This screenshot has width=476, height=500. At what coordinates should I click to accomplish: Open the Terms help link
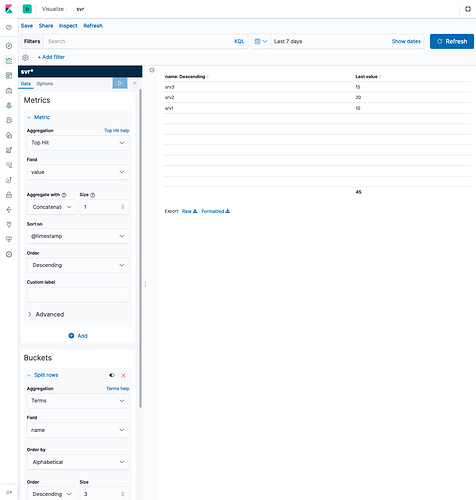pyautogui.click(x=118, y=389)
